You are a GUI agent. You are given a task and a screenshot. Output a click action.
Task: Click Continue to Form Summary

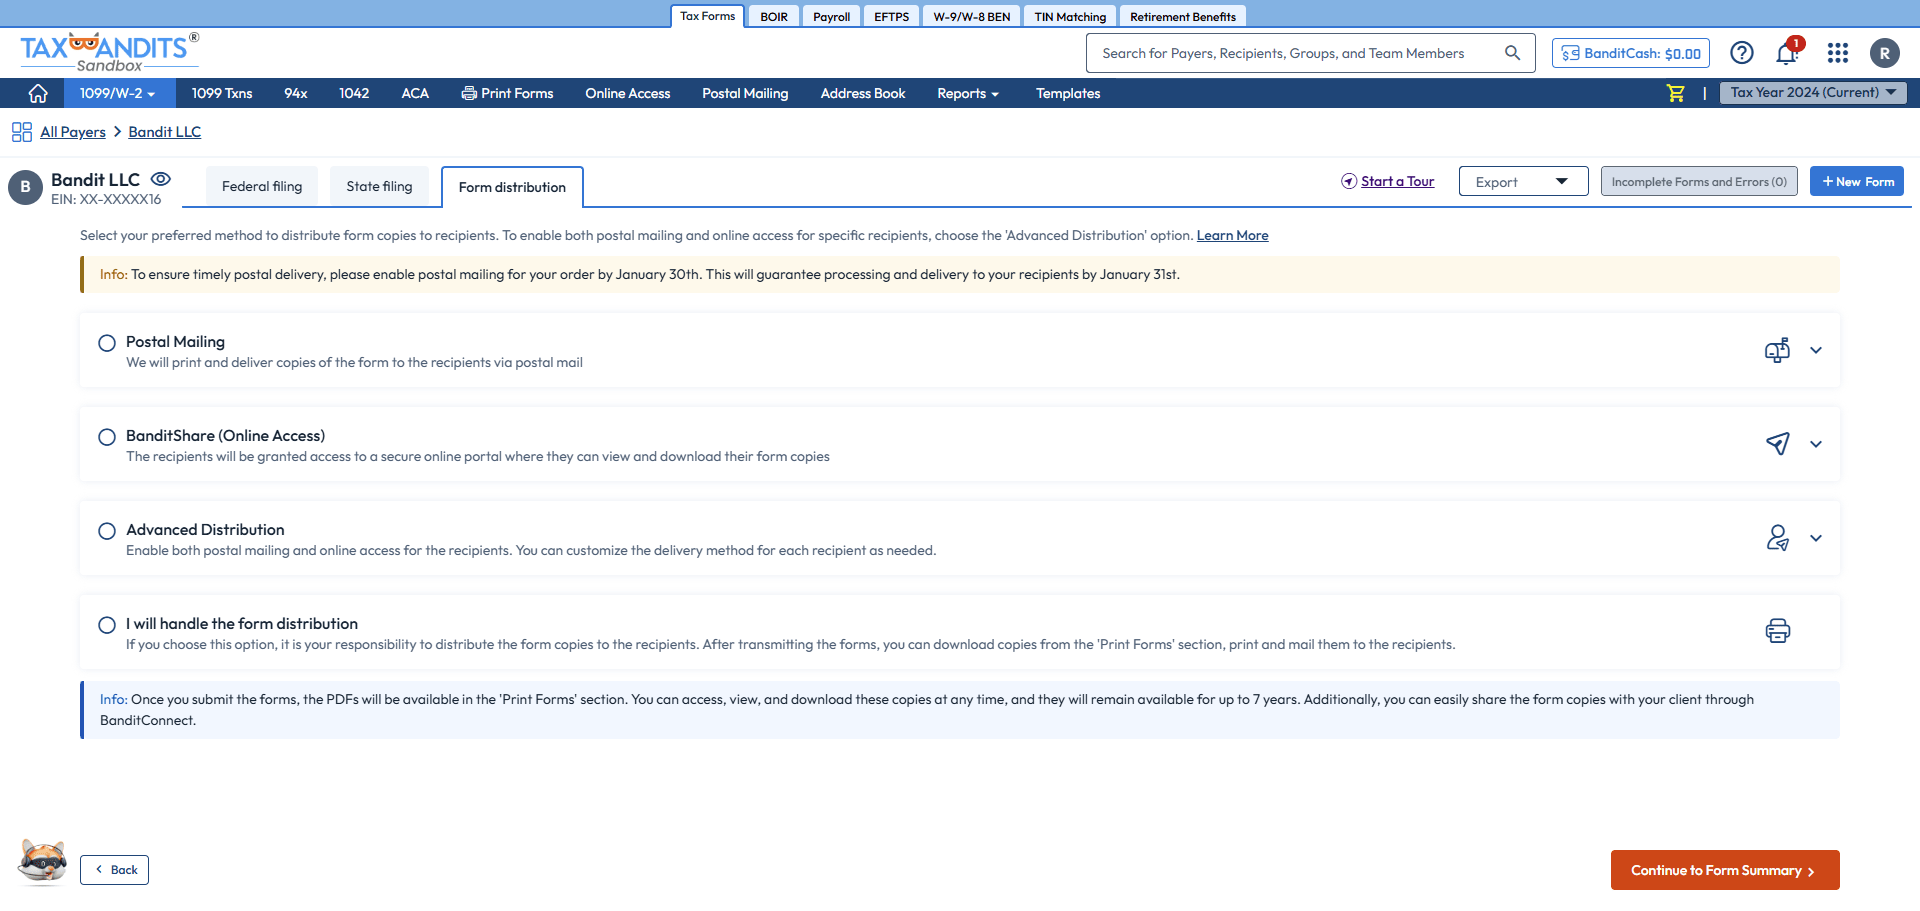tap(1723, 870)
